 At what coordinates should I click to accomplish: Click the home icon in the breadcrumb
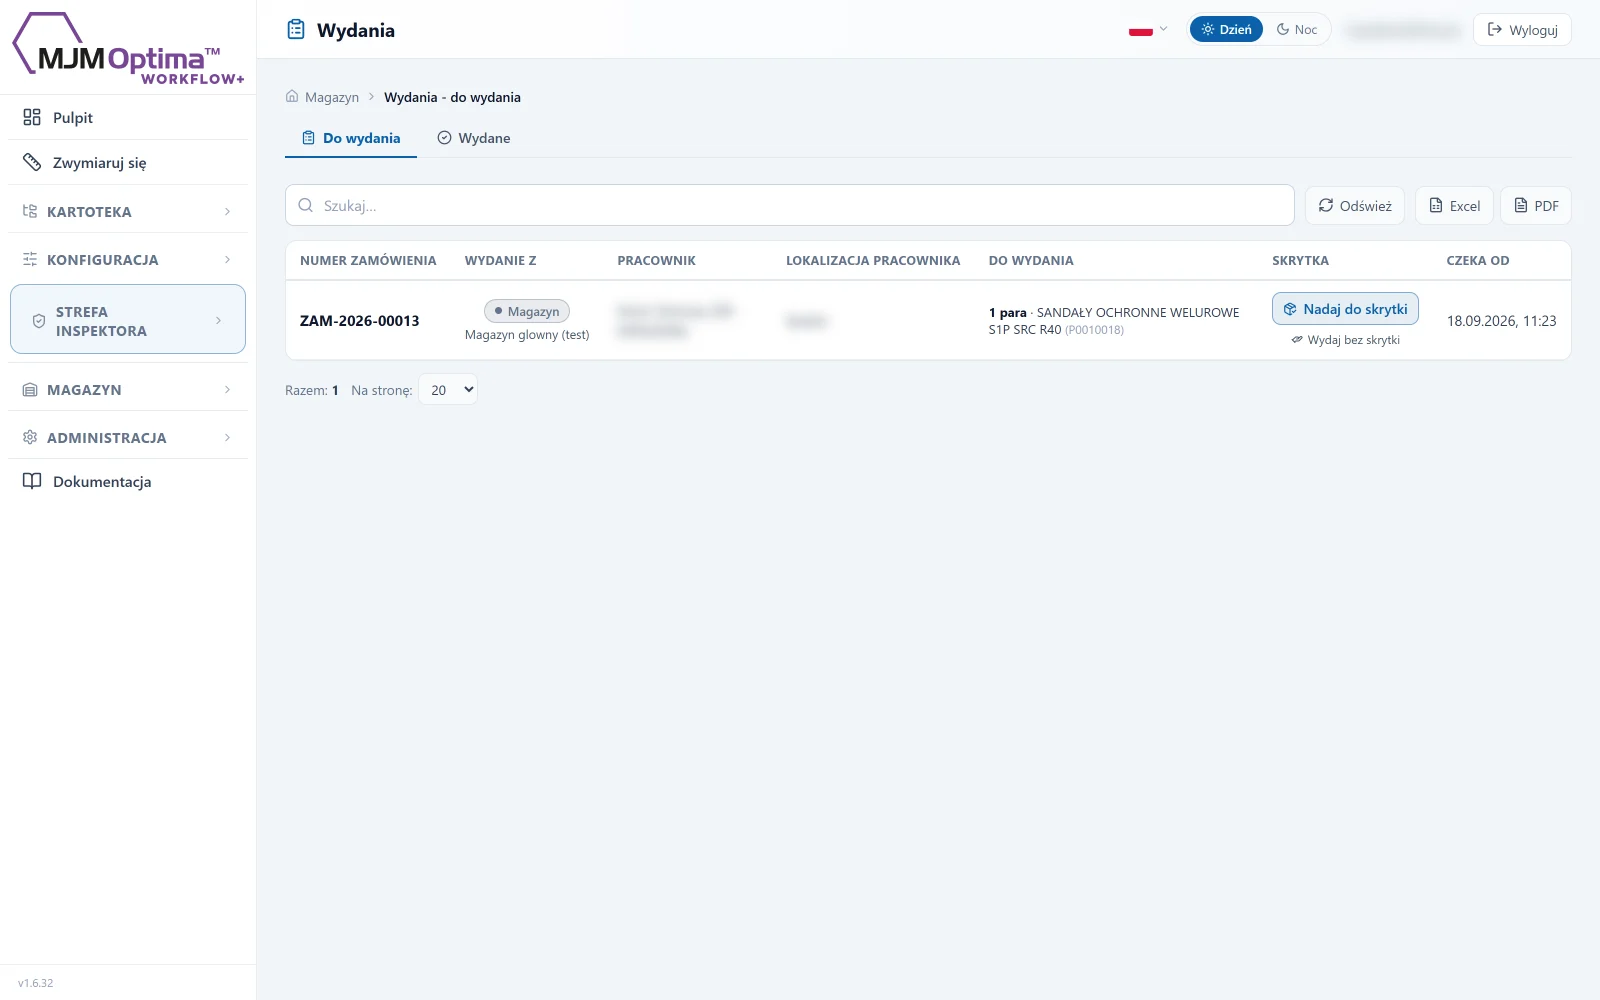[x=292, y=97]
